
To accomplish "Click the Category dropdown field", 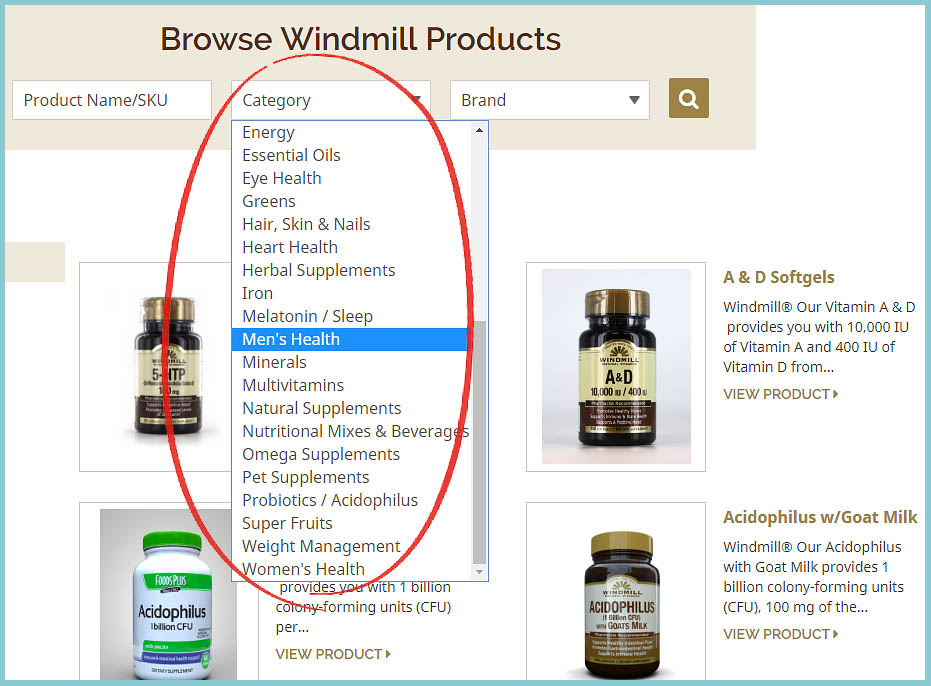I will coord(330,100).
